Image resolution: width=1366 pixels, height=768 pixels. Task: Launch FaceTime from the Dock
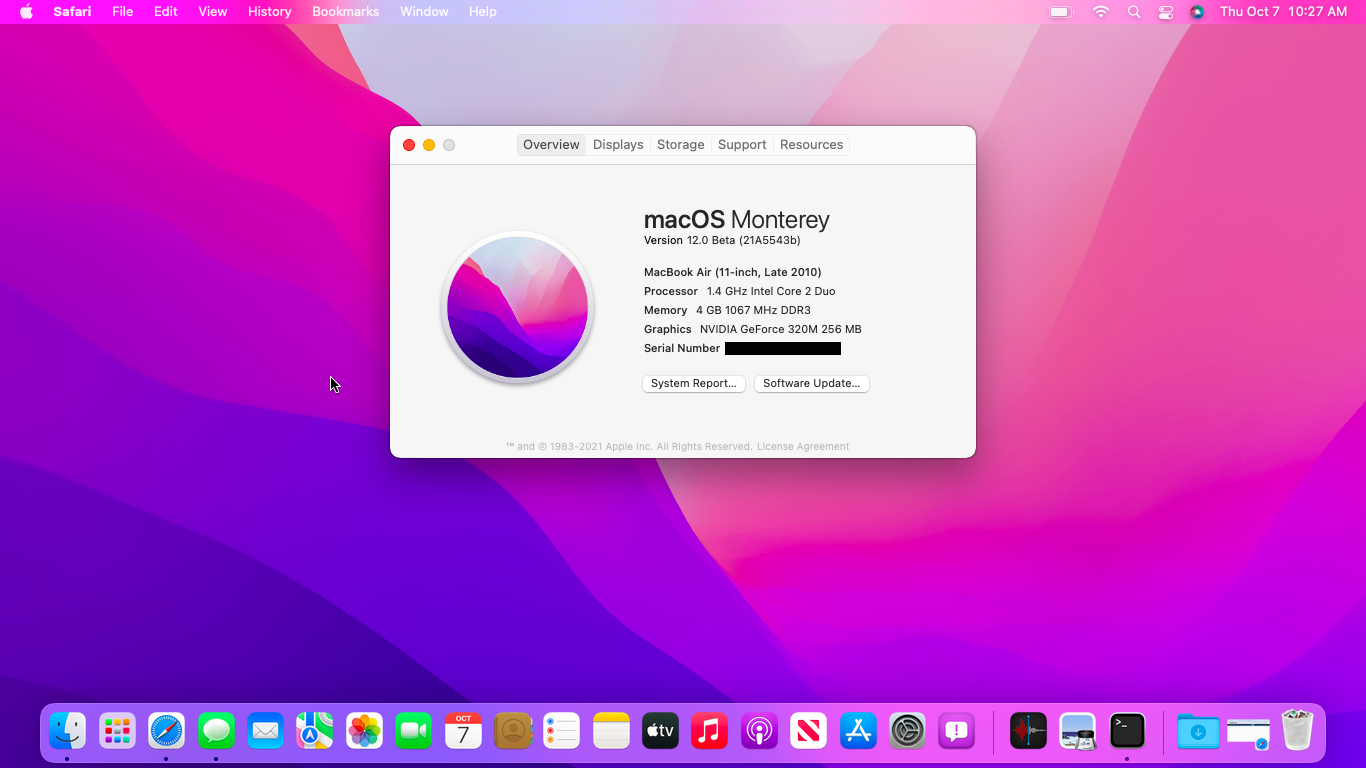[x=413, y=731]
